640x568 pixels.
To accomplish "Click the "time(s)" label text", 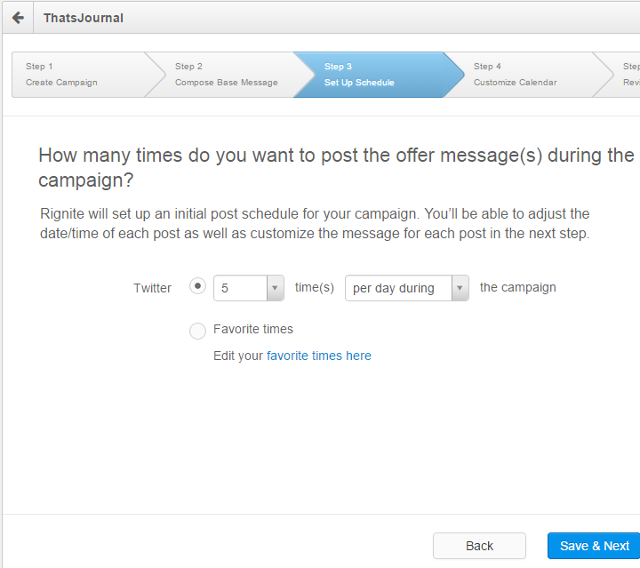I will [314, 288].
